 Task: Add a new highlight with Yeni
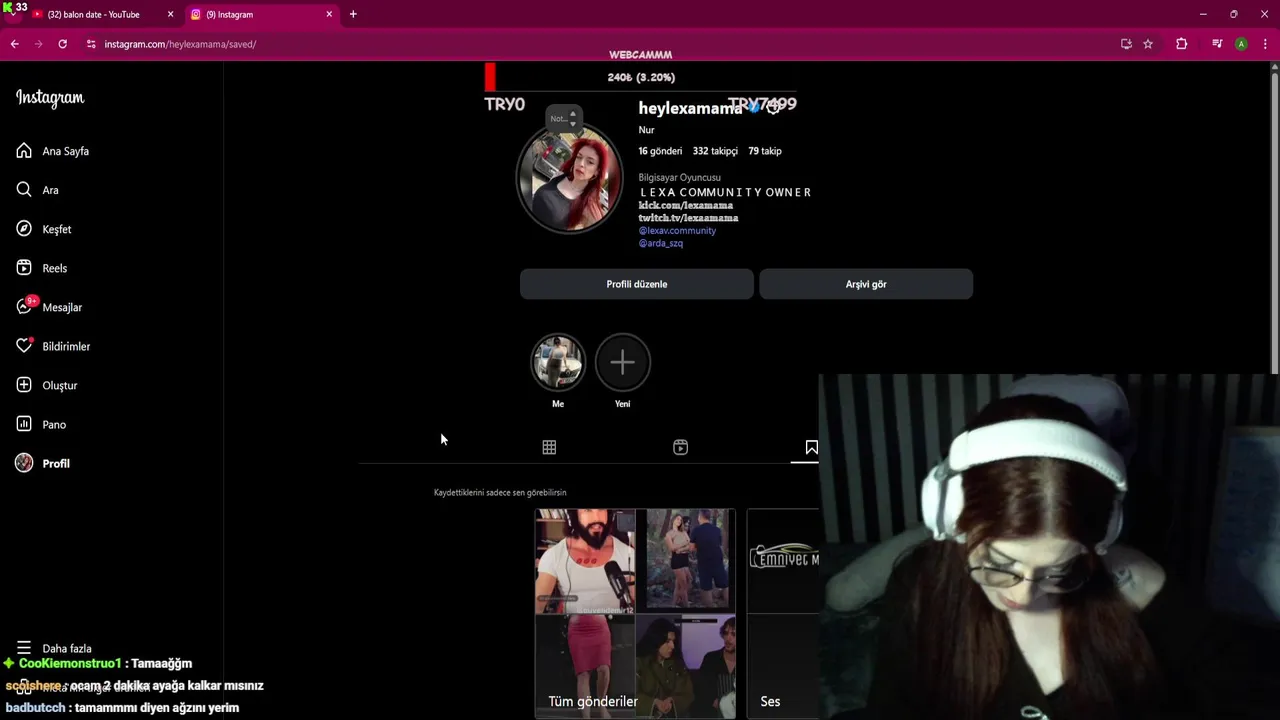(622, 362)
